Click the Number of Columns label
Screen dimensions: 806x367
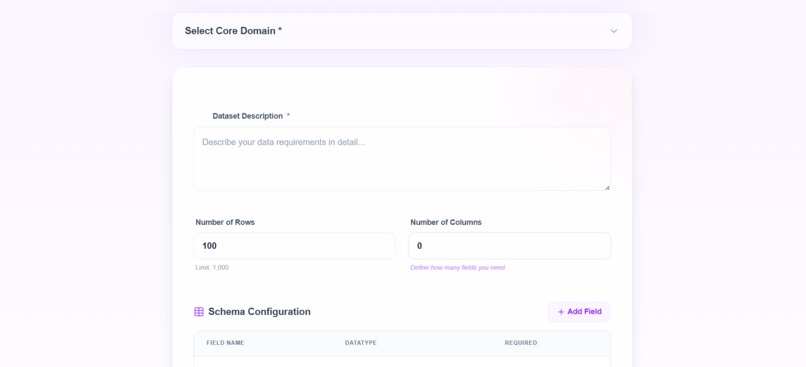click(x=446, y=223)
